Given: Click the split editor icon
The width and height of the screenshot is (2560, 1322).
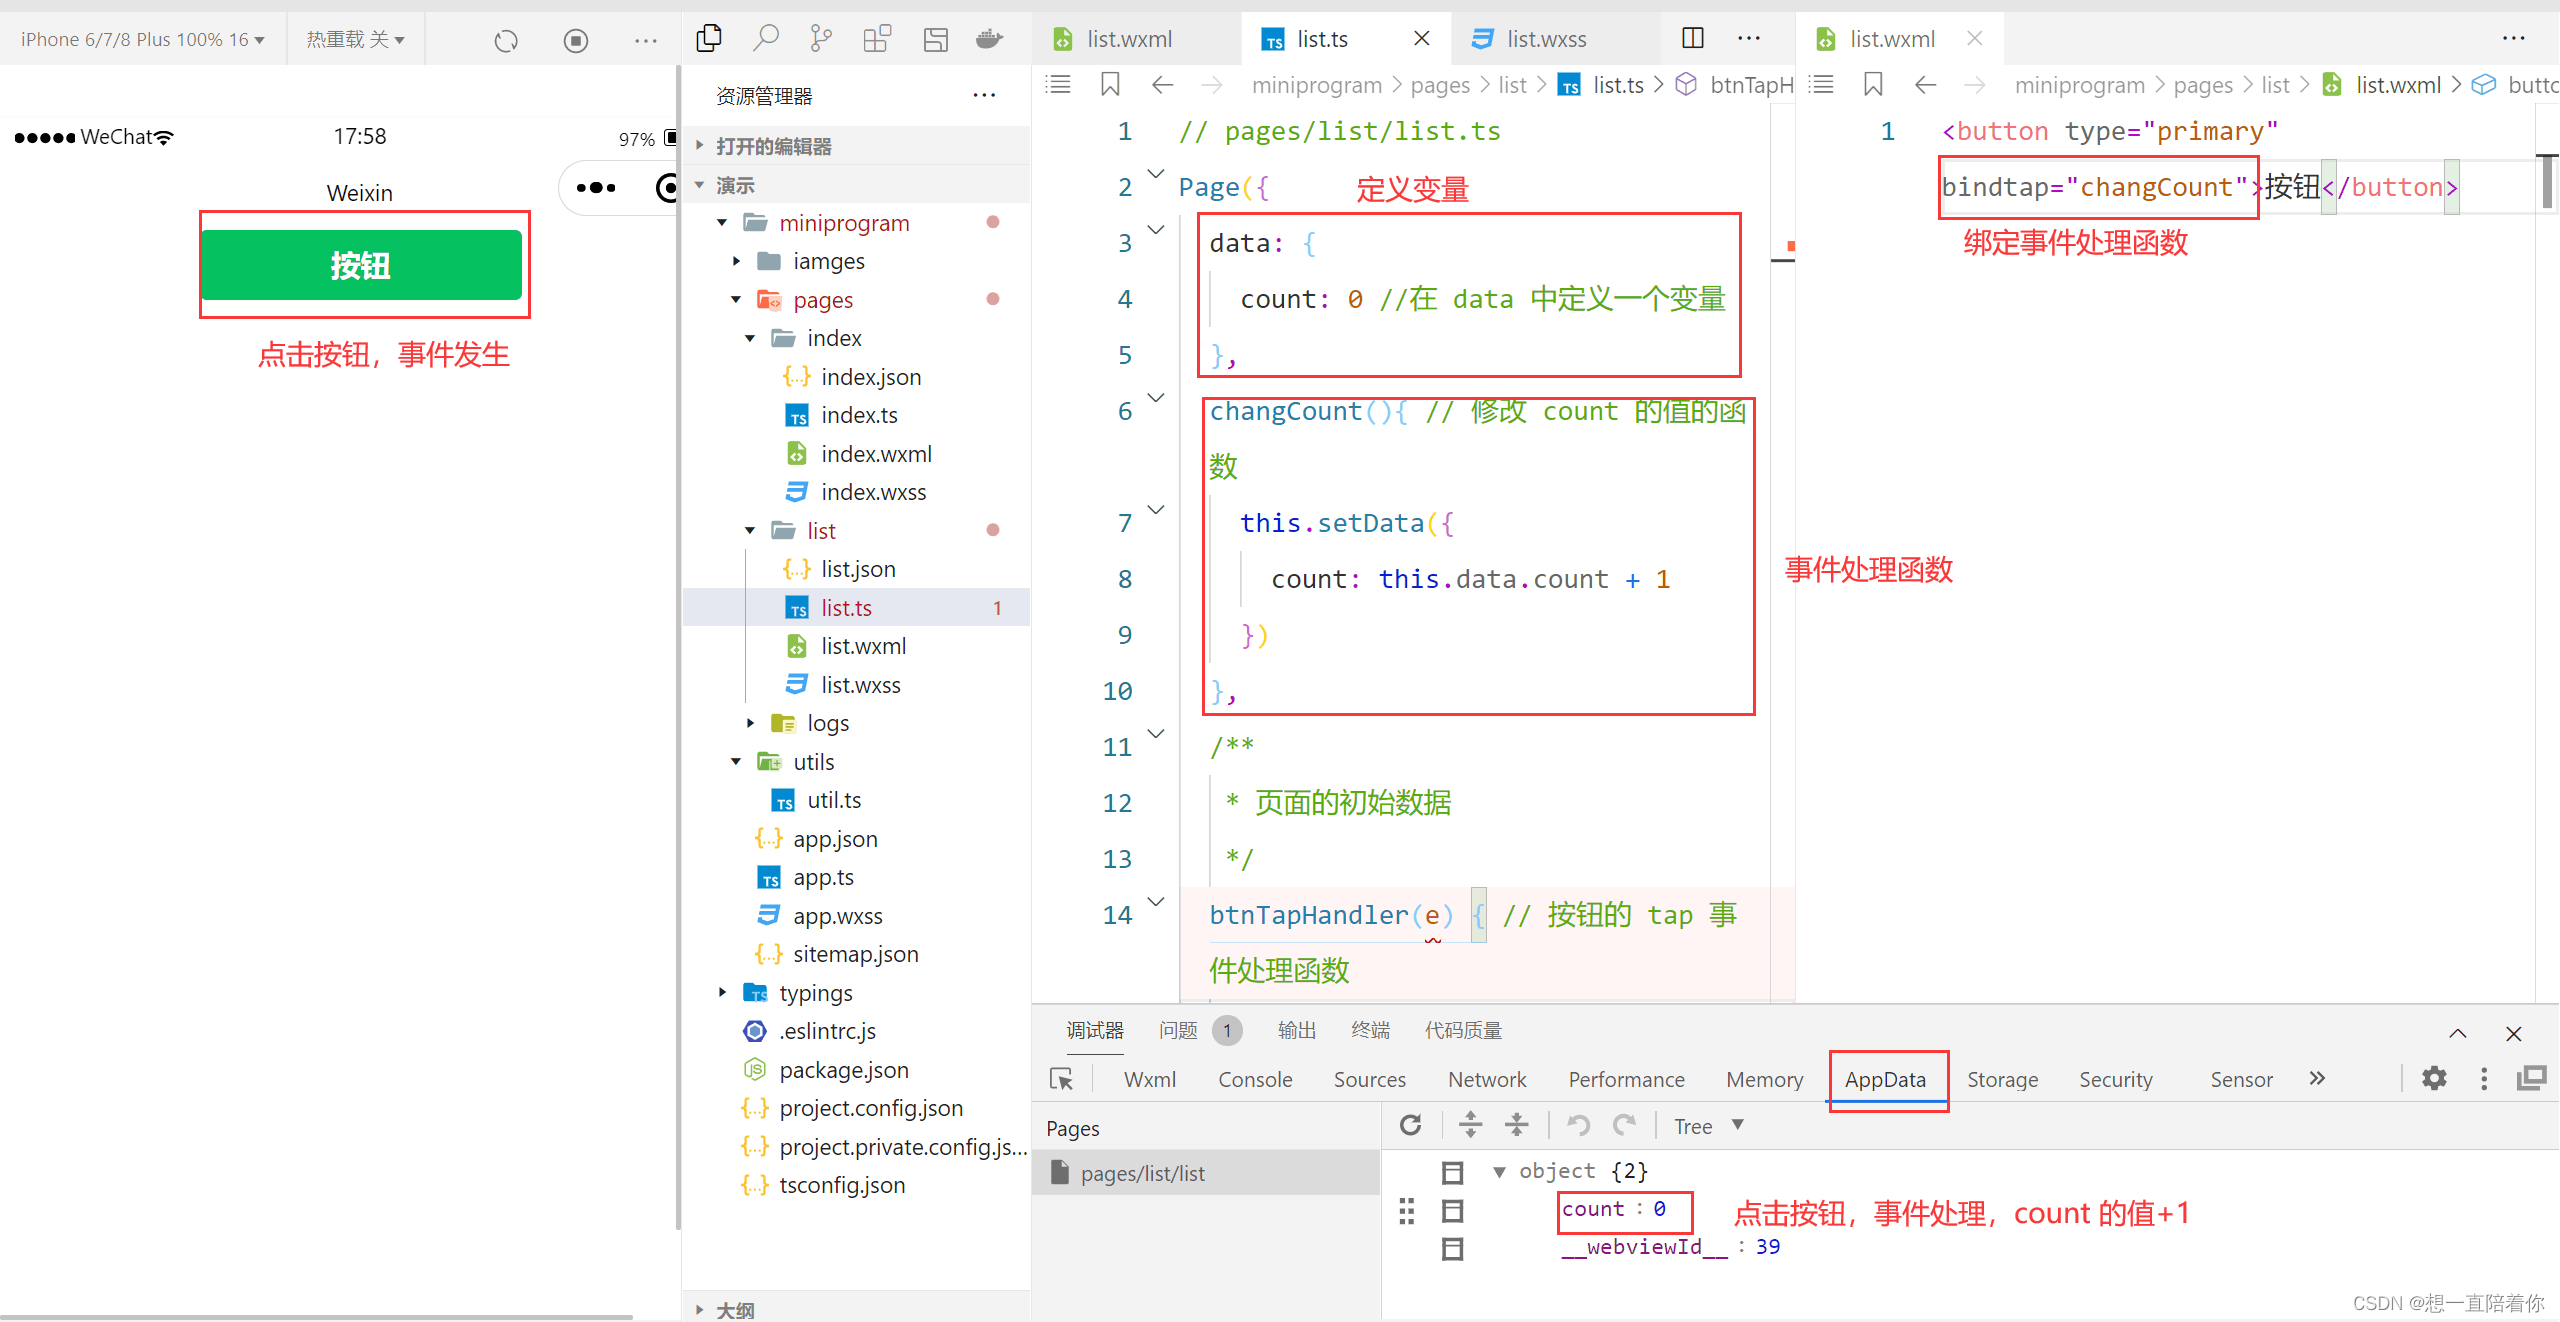Looking at the screenshot, I should tap(1692, 38).
